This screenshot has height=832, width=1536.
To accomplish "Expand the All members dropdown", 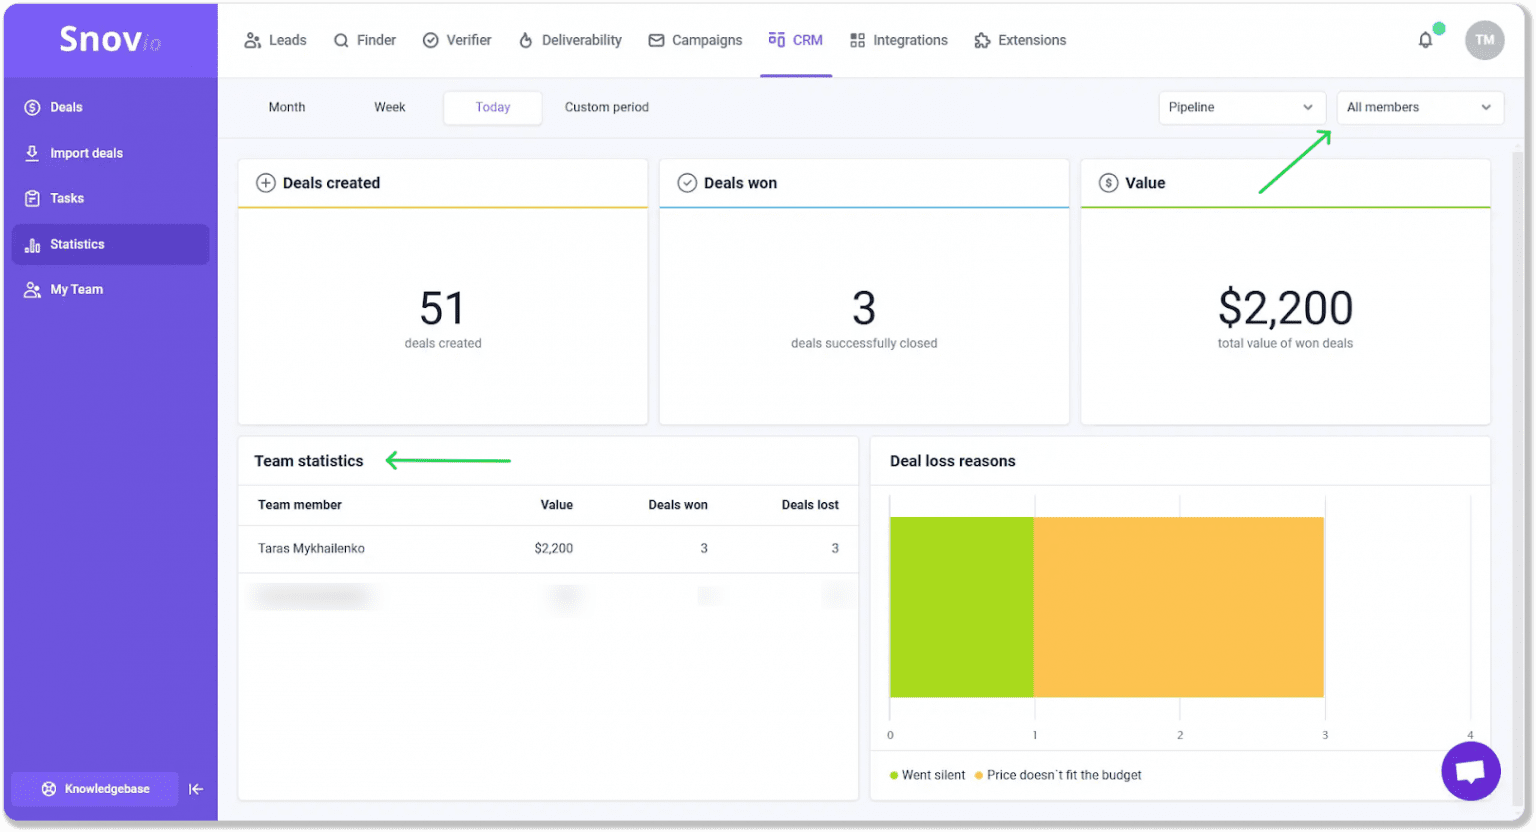I will click(1419, 107).
